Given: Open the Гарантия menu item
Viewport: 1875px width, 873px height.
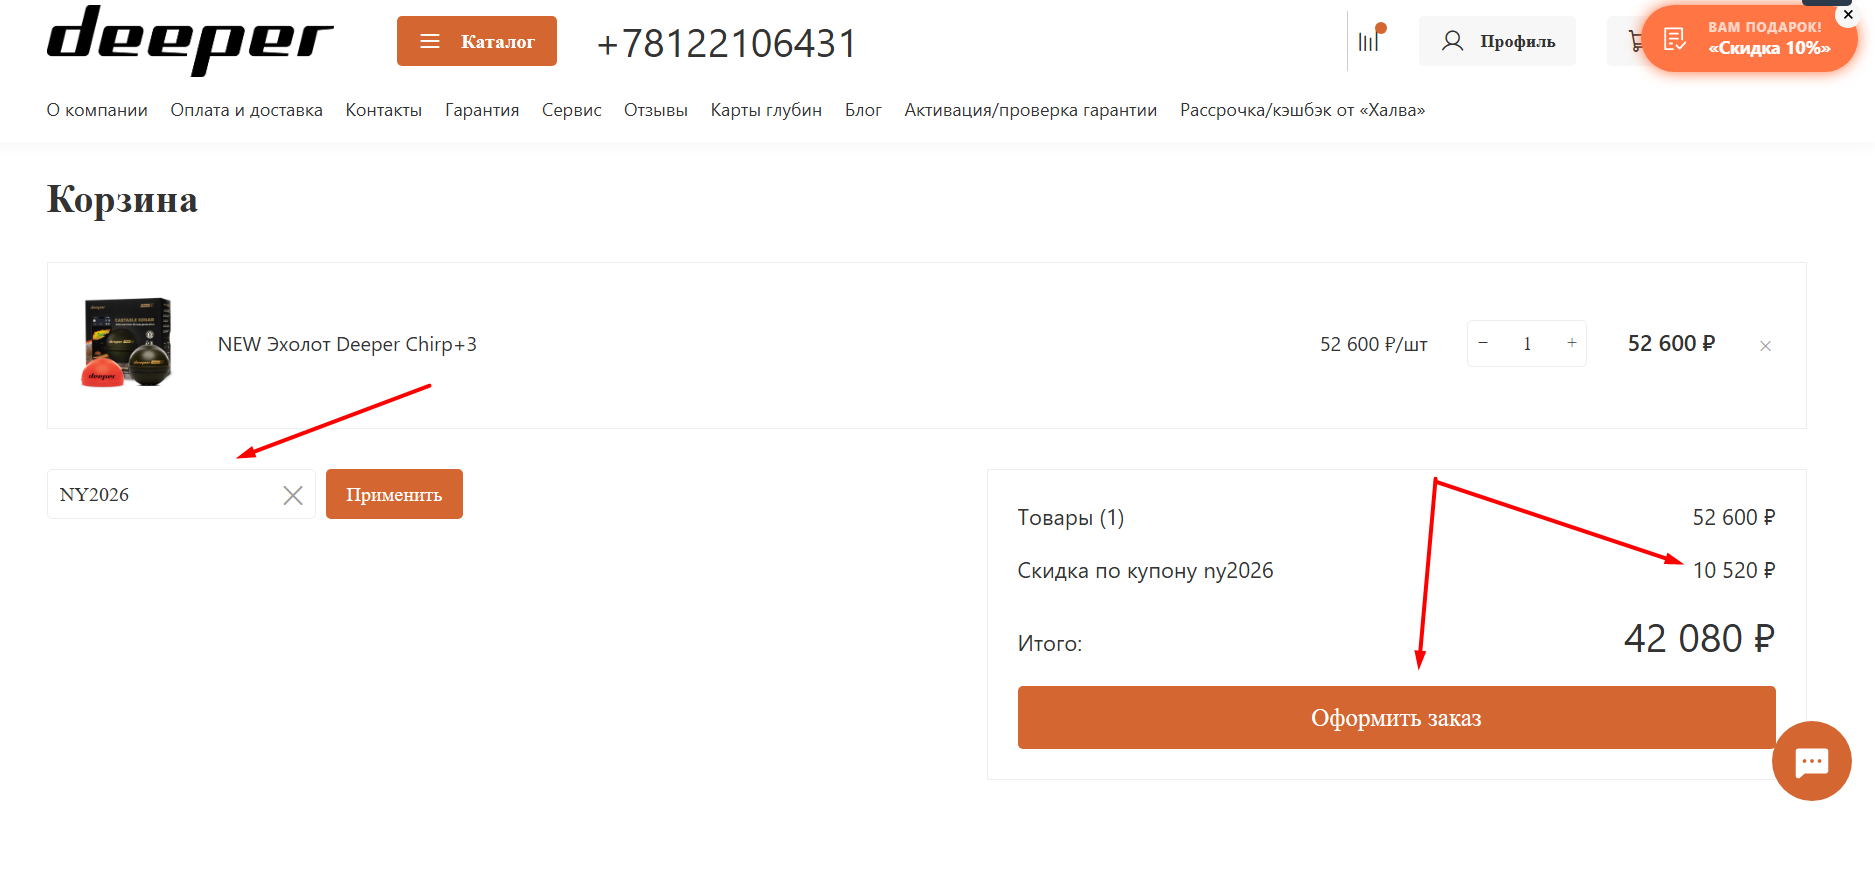Looking at the screenshot, I should click(x=482, y=110).
